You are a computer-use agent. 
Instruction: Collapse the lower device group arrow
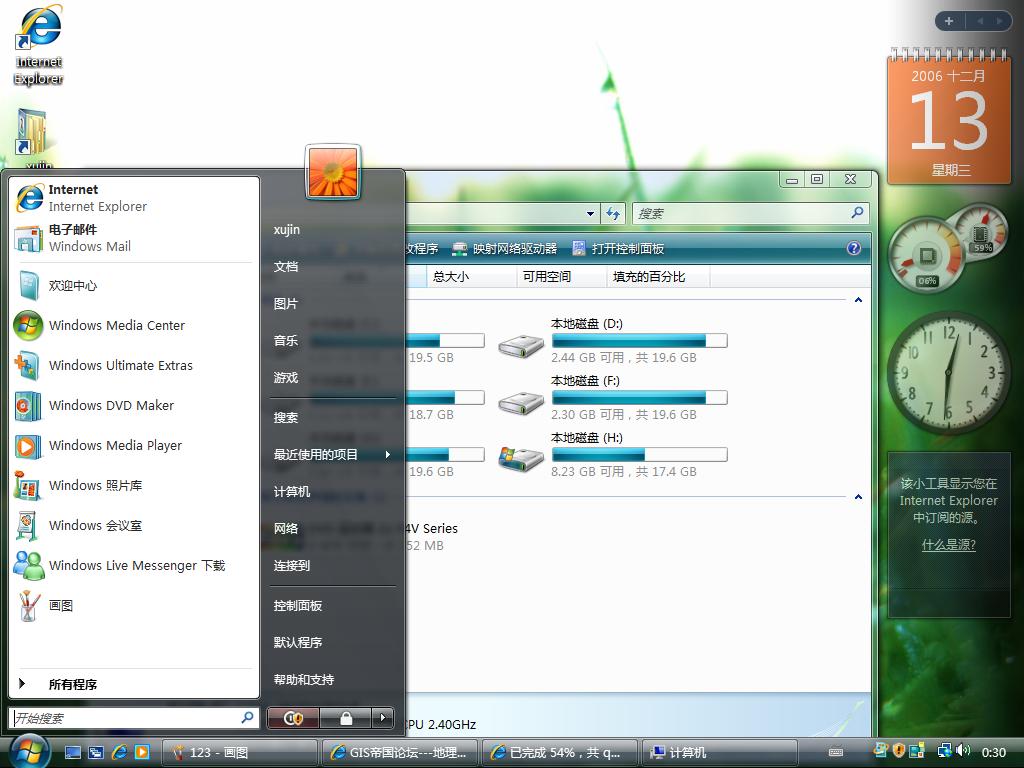pos(858,497)
